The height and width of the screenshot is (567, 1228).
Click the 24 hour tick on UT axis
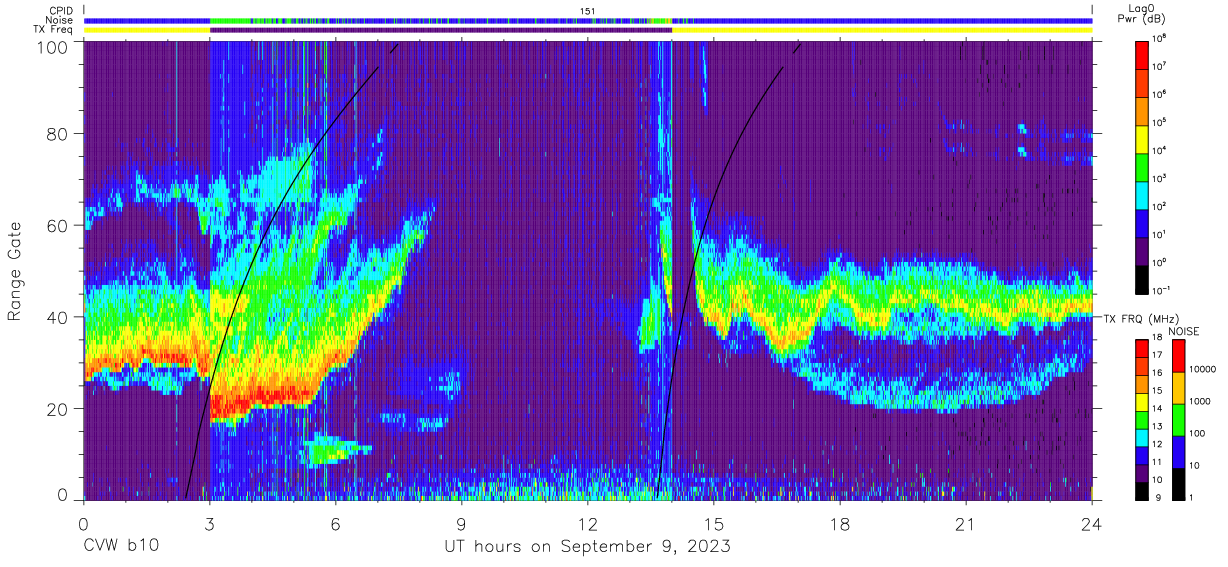[x=1092, y=523]
